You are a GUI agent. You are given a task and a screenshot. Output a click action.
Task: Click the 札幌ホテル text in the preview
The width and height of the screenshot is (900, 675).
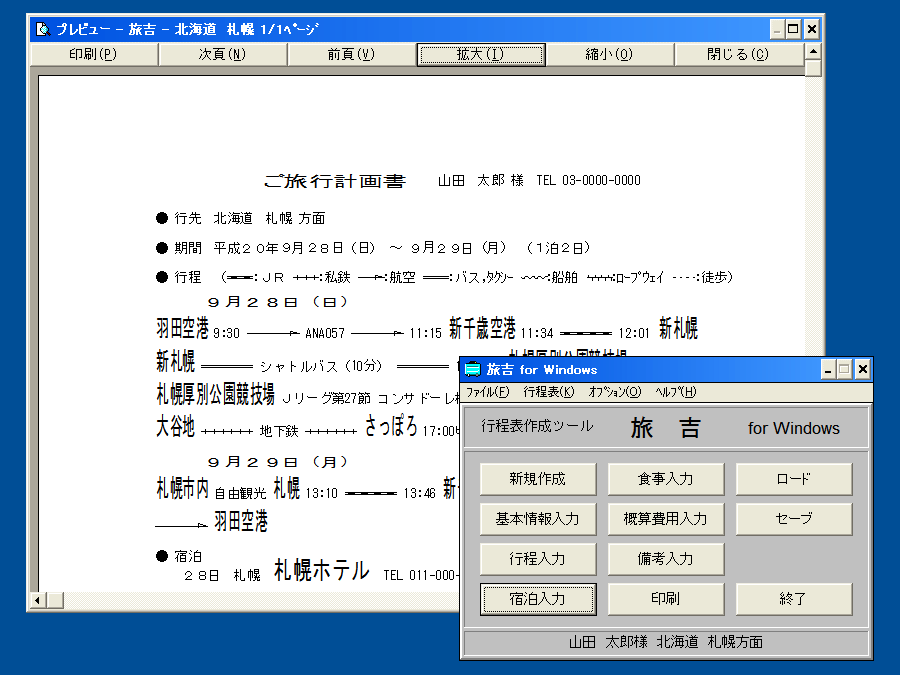(321, 571)
